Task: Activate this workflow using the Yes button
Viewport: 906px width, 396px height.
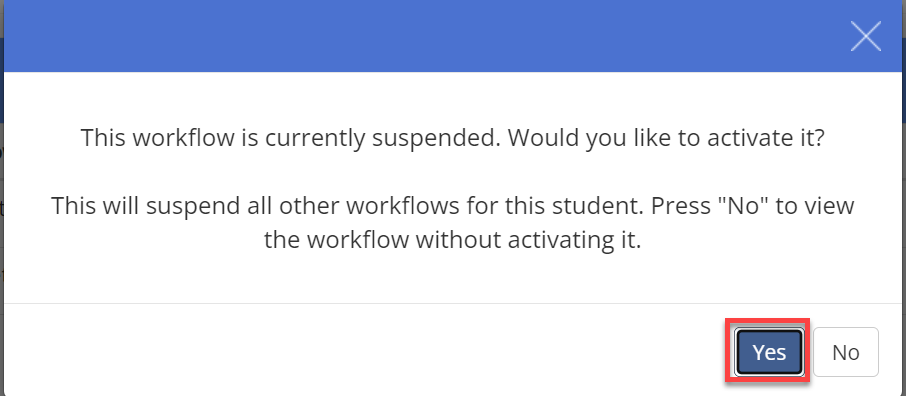Action: (x=768, y=352)
